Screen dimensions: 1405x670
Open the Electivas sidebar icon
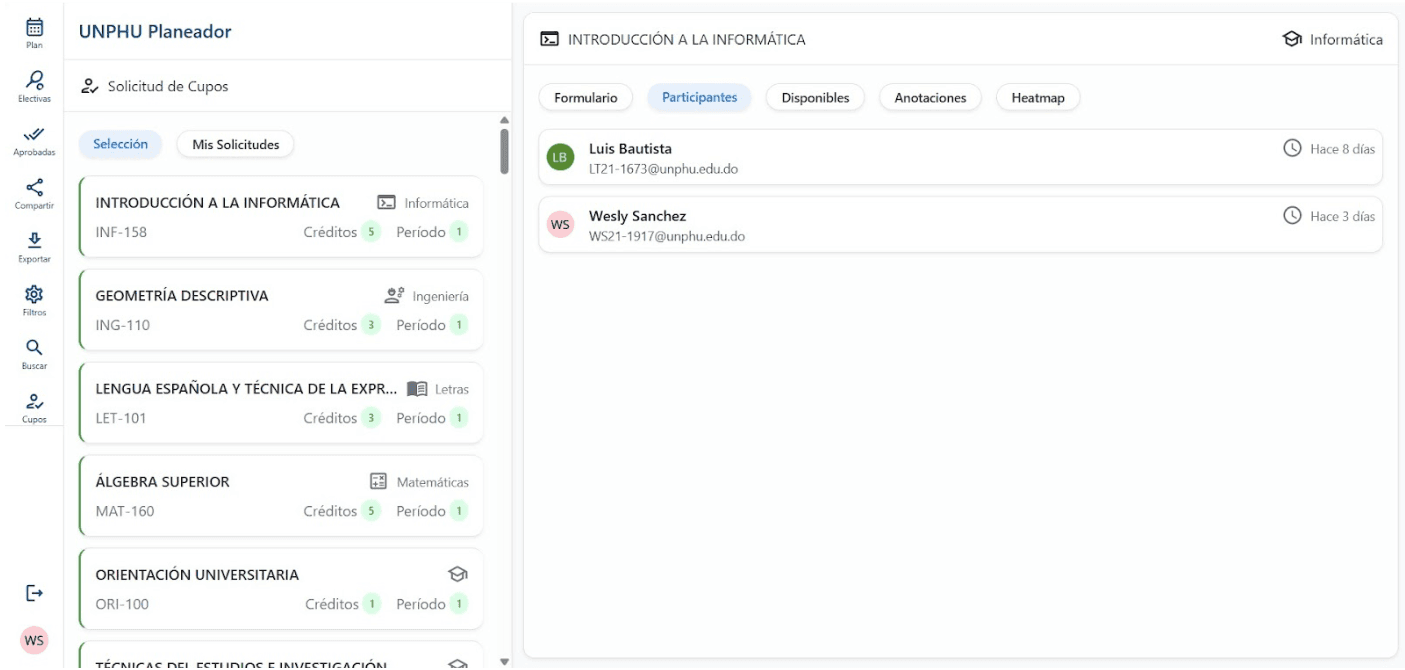point(34,80)
